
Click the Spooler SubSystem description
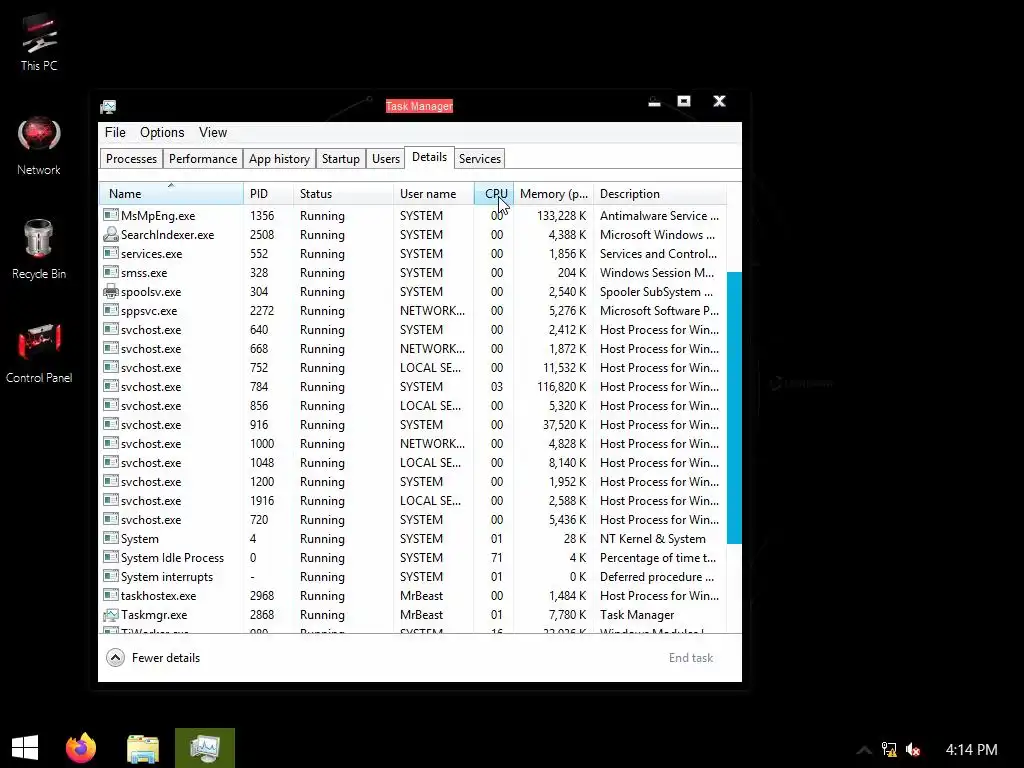[x=656, y=292]
